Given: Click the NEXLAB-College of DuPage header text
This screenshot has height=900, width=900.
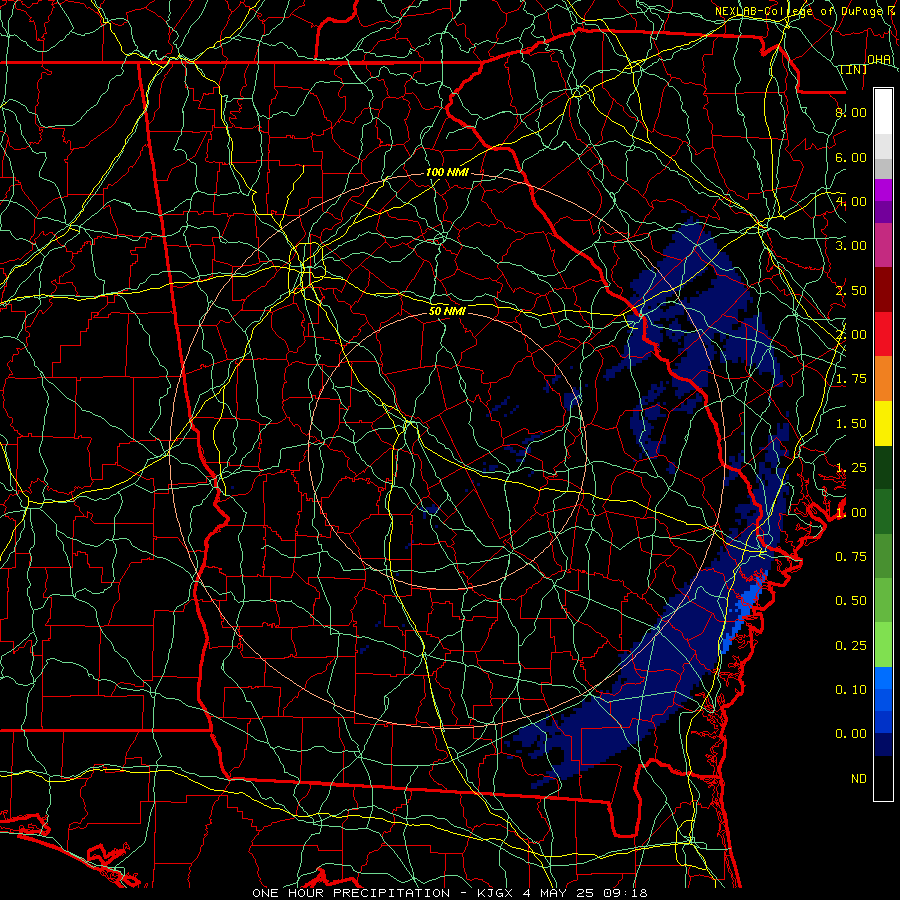Looking at the screenshot, I should (799, 11).
